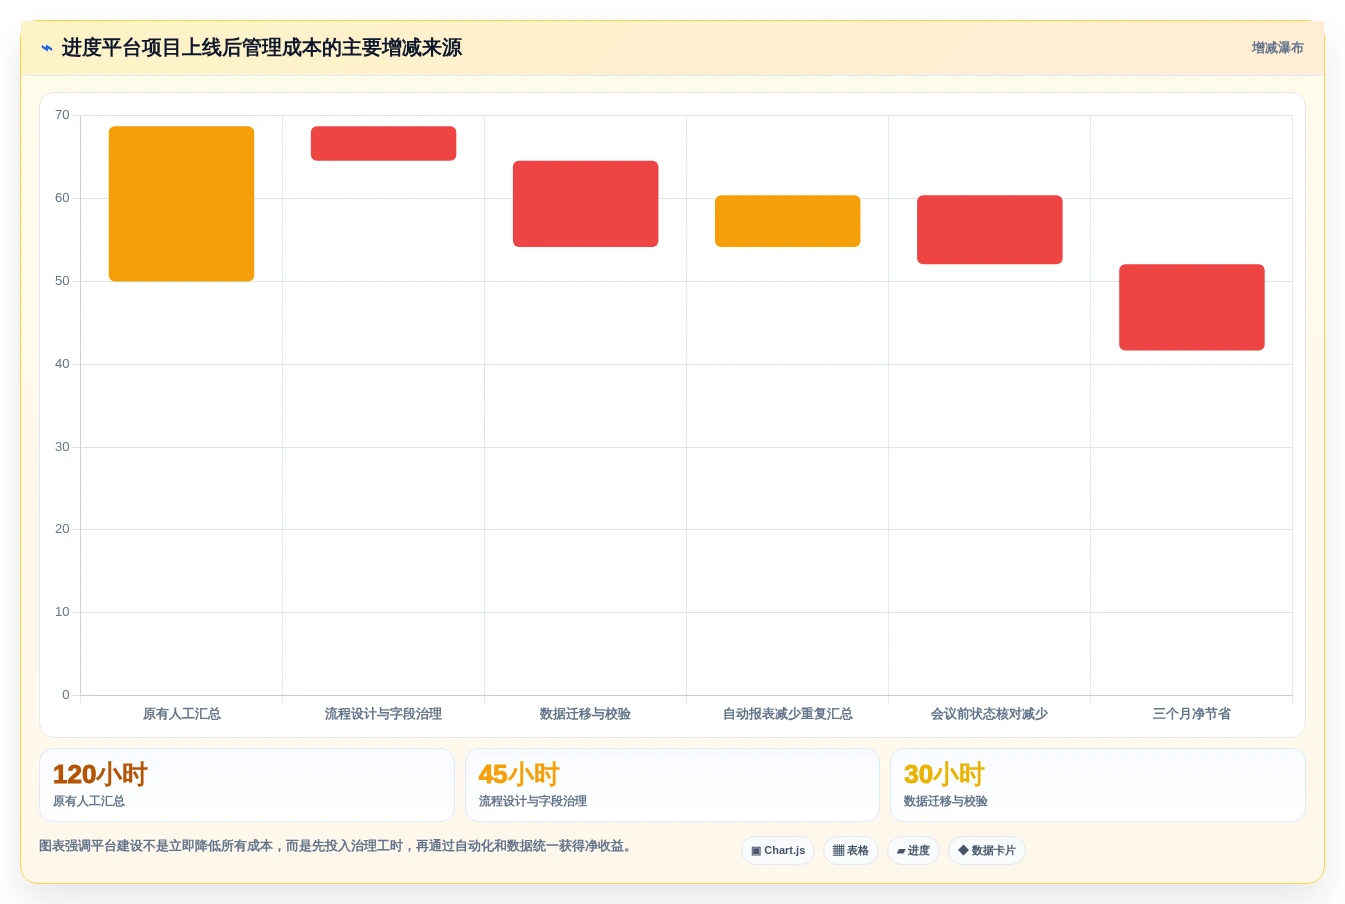Click the red 数据迁移与校验 bar

[x=585, y=204]
